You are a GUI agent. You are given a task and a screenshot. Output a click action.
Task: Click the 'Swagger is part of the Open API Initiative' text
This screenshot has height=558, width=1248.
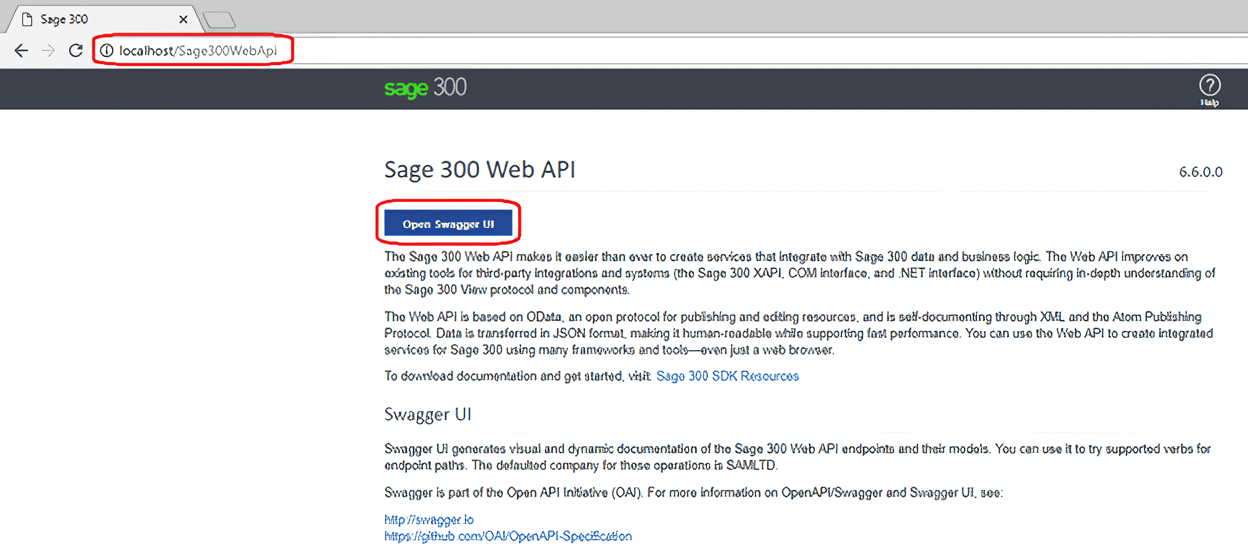(693, 493)
